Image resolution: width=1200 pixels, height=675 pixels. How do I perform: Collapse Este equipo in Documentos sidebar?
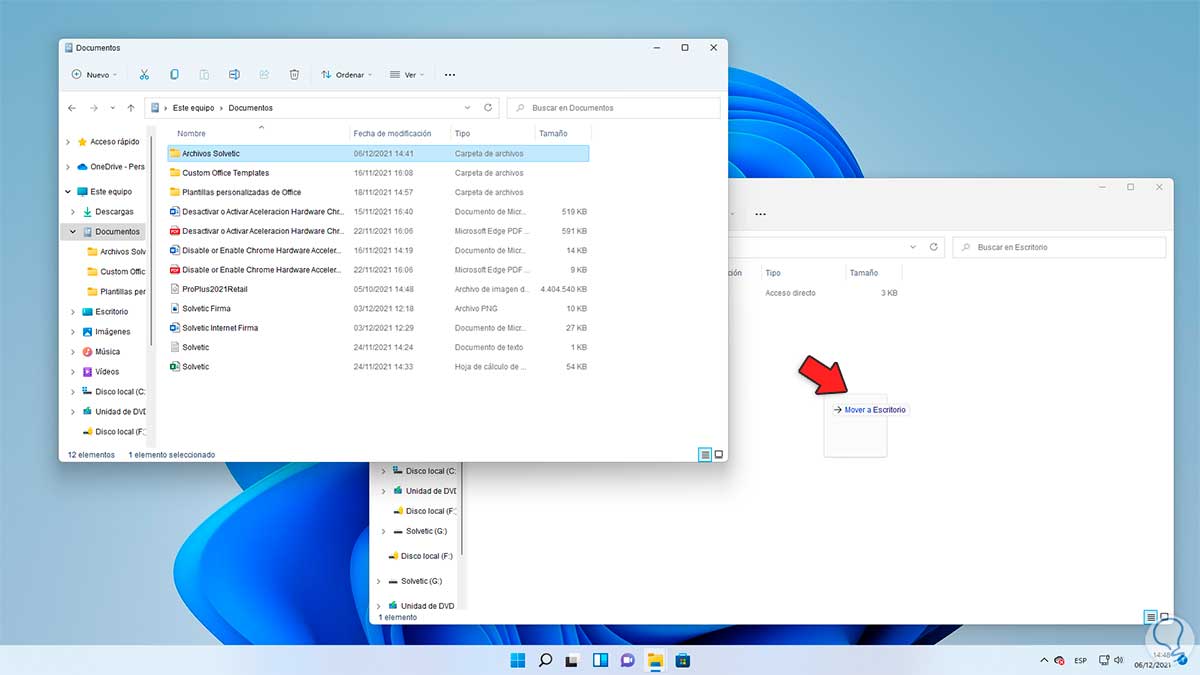pyautogui.click(x=69, y=192)
